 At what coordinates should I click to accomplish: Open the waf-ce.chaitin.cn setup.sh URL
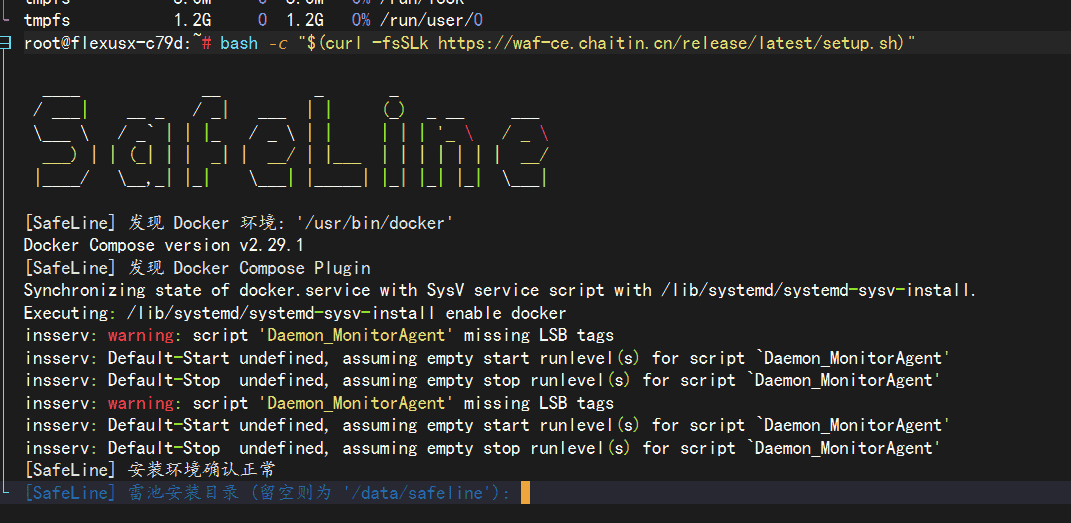670,43
